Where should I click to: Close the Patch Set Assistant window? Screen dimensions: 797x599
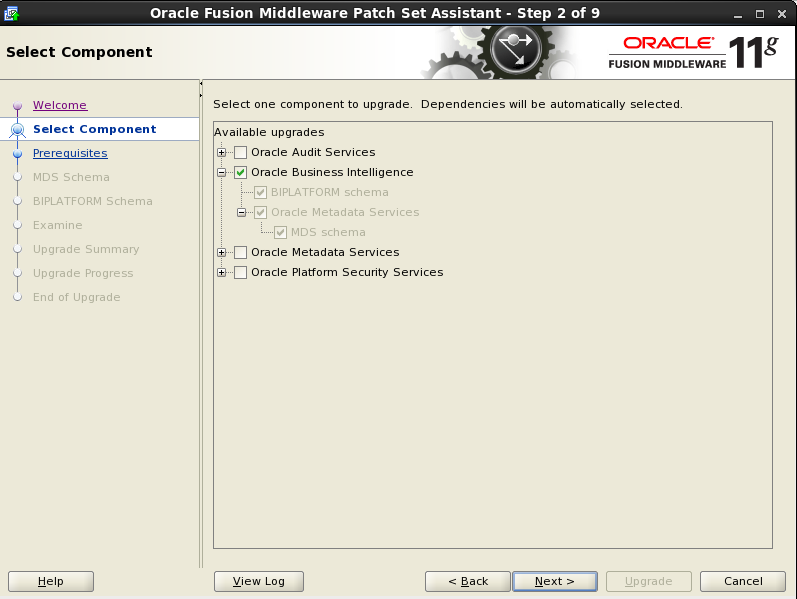pos(782,14)
